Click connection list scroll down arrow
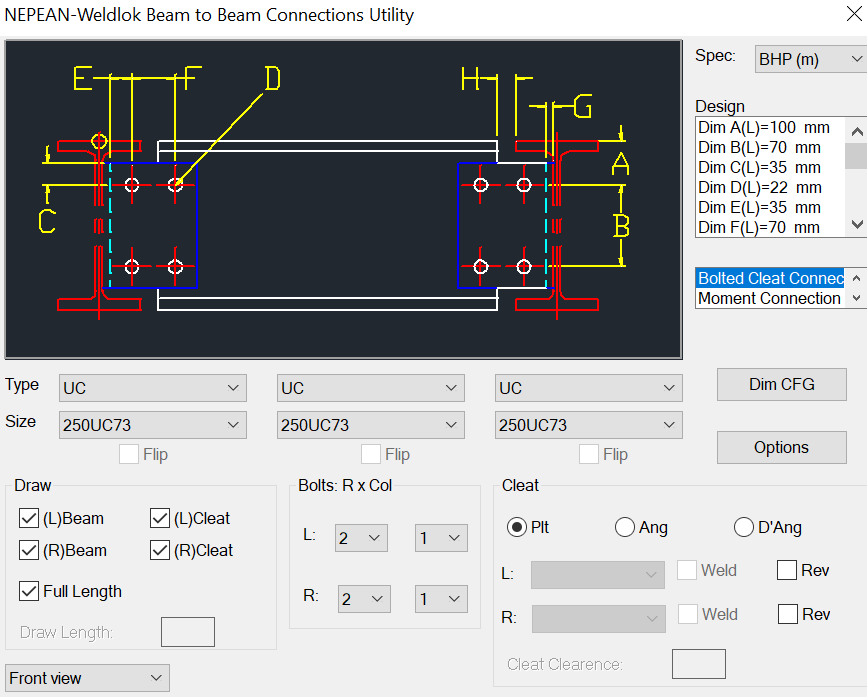867x697 pixels. coord(856,298)
